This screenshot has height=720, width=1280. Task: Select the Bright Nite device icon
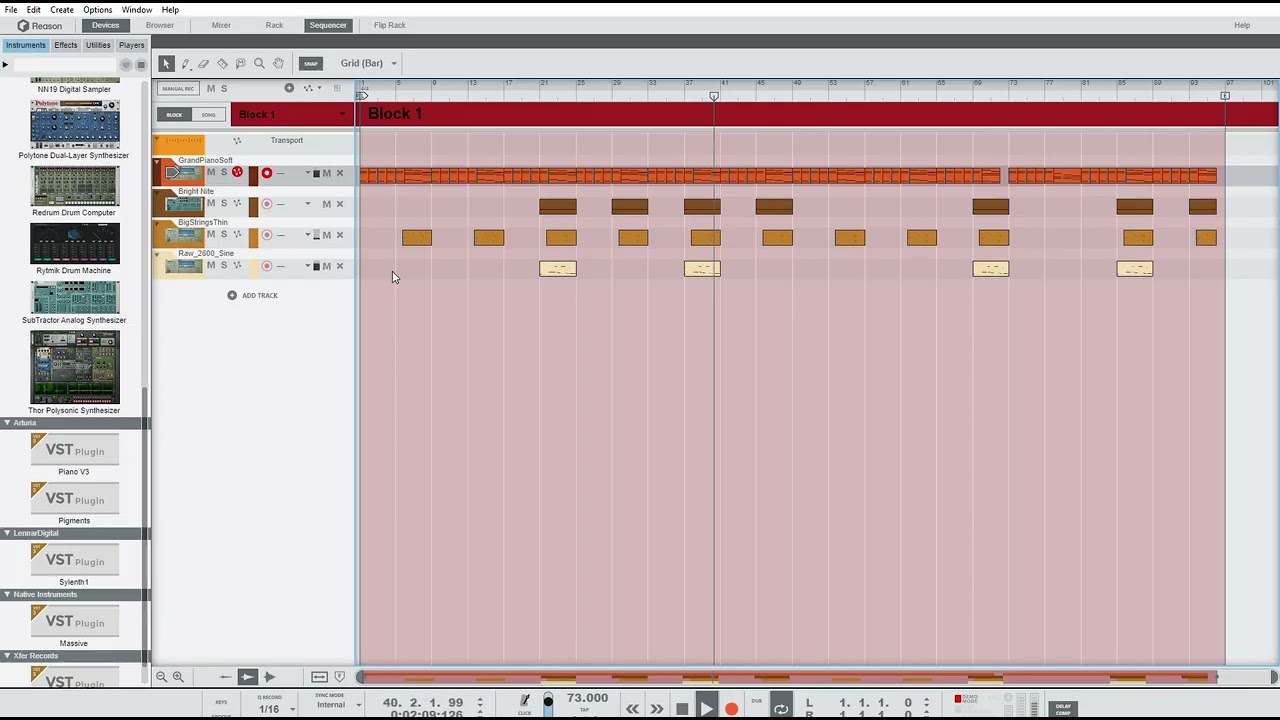[184, 205]
